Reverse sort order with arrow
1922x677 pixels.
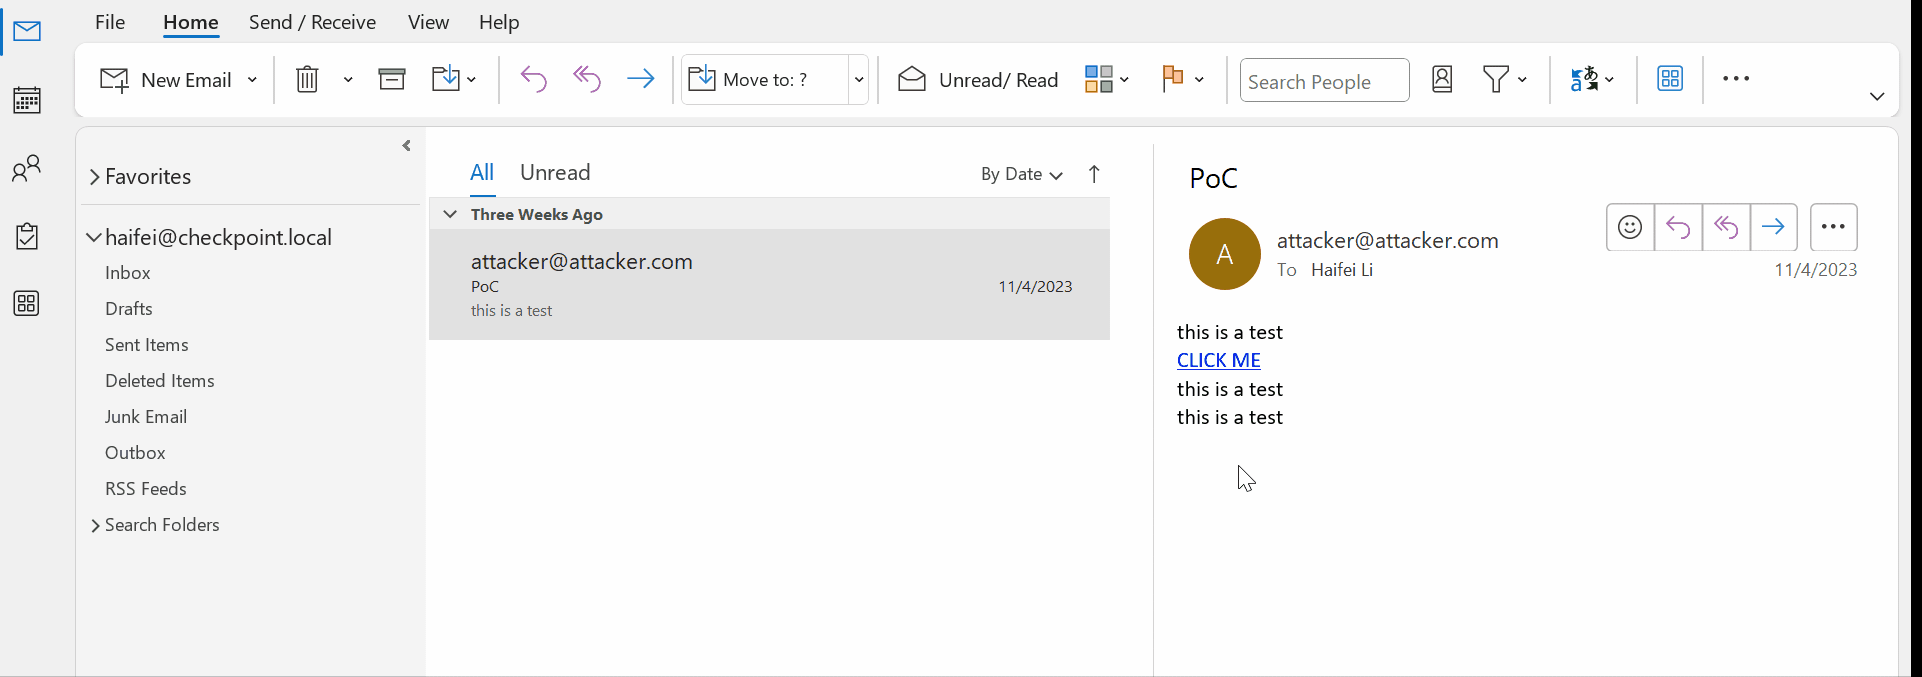(x=1094, y=174)
